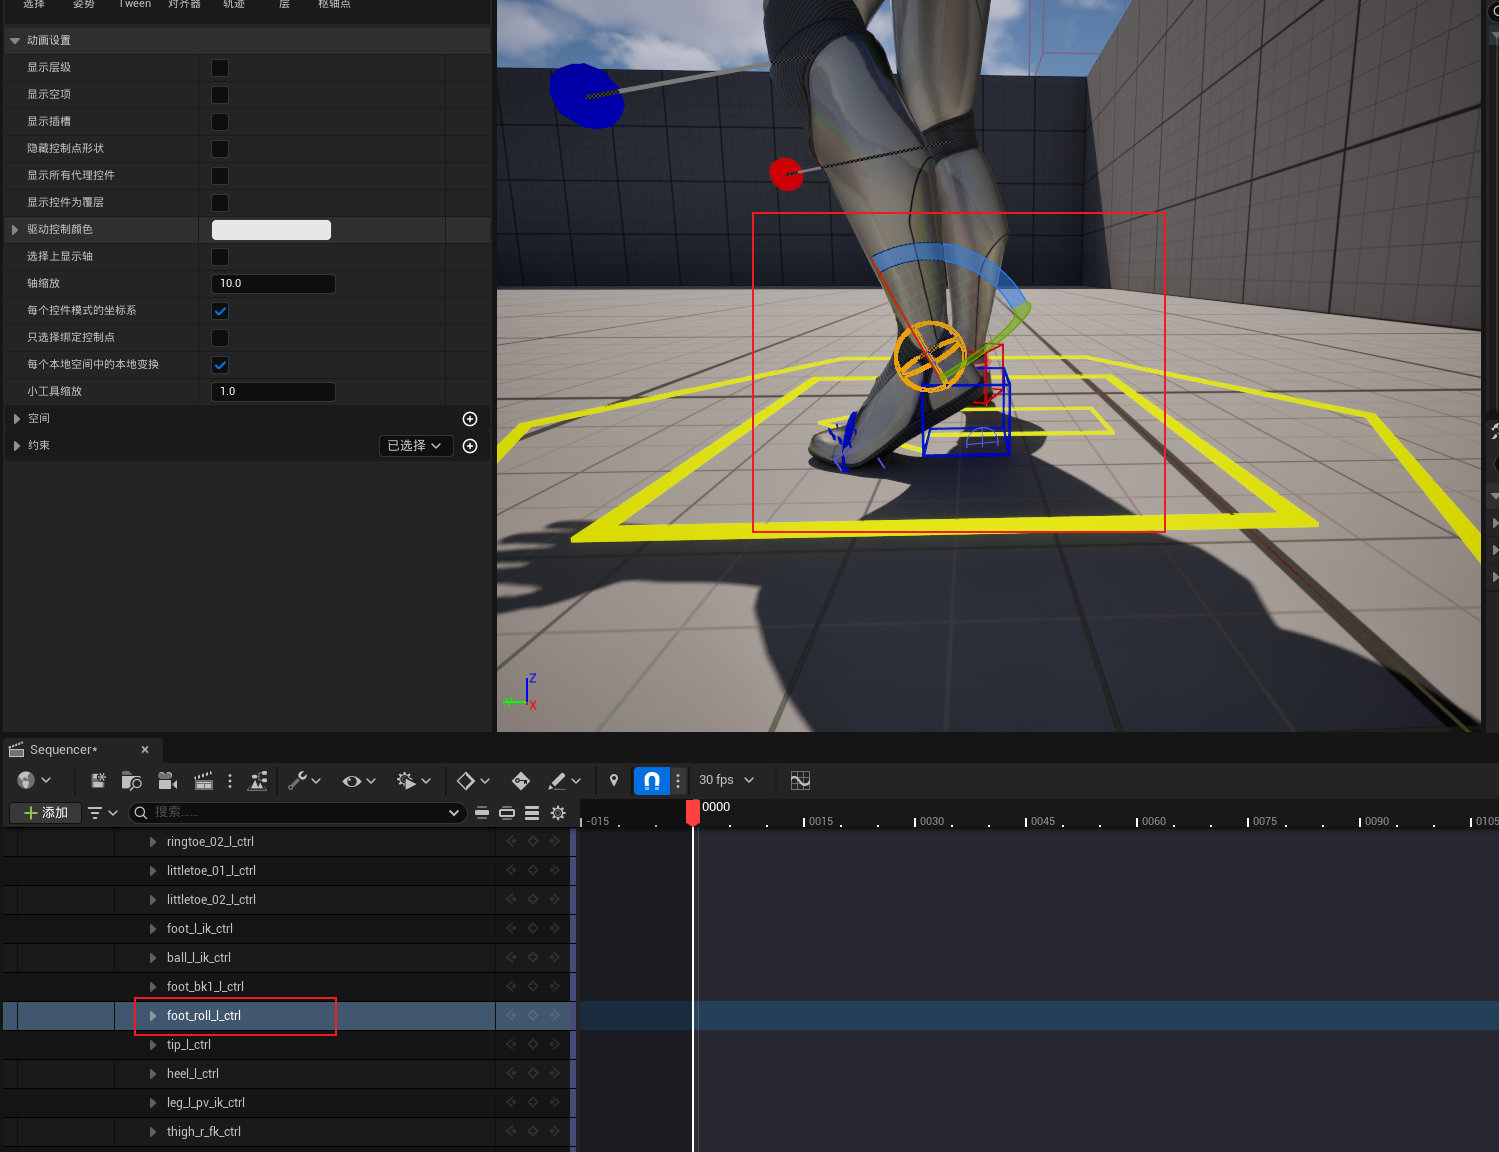Click the 轴缩放 value field 10.0
1499x1152 pixels.
(273, 284)
